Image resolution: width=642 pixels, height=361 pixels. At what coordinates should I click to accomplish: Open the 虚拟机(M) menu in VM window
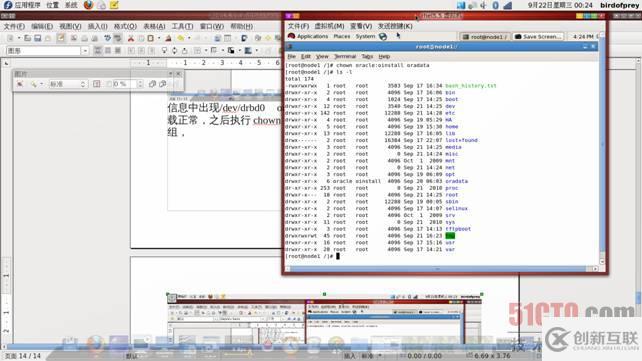point(329,26)
